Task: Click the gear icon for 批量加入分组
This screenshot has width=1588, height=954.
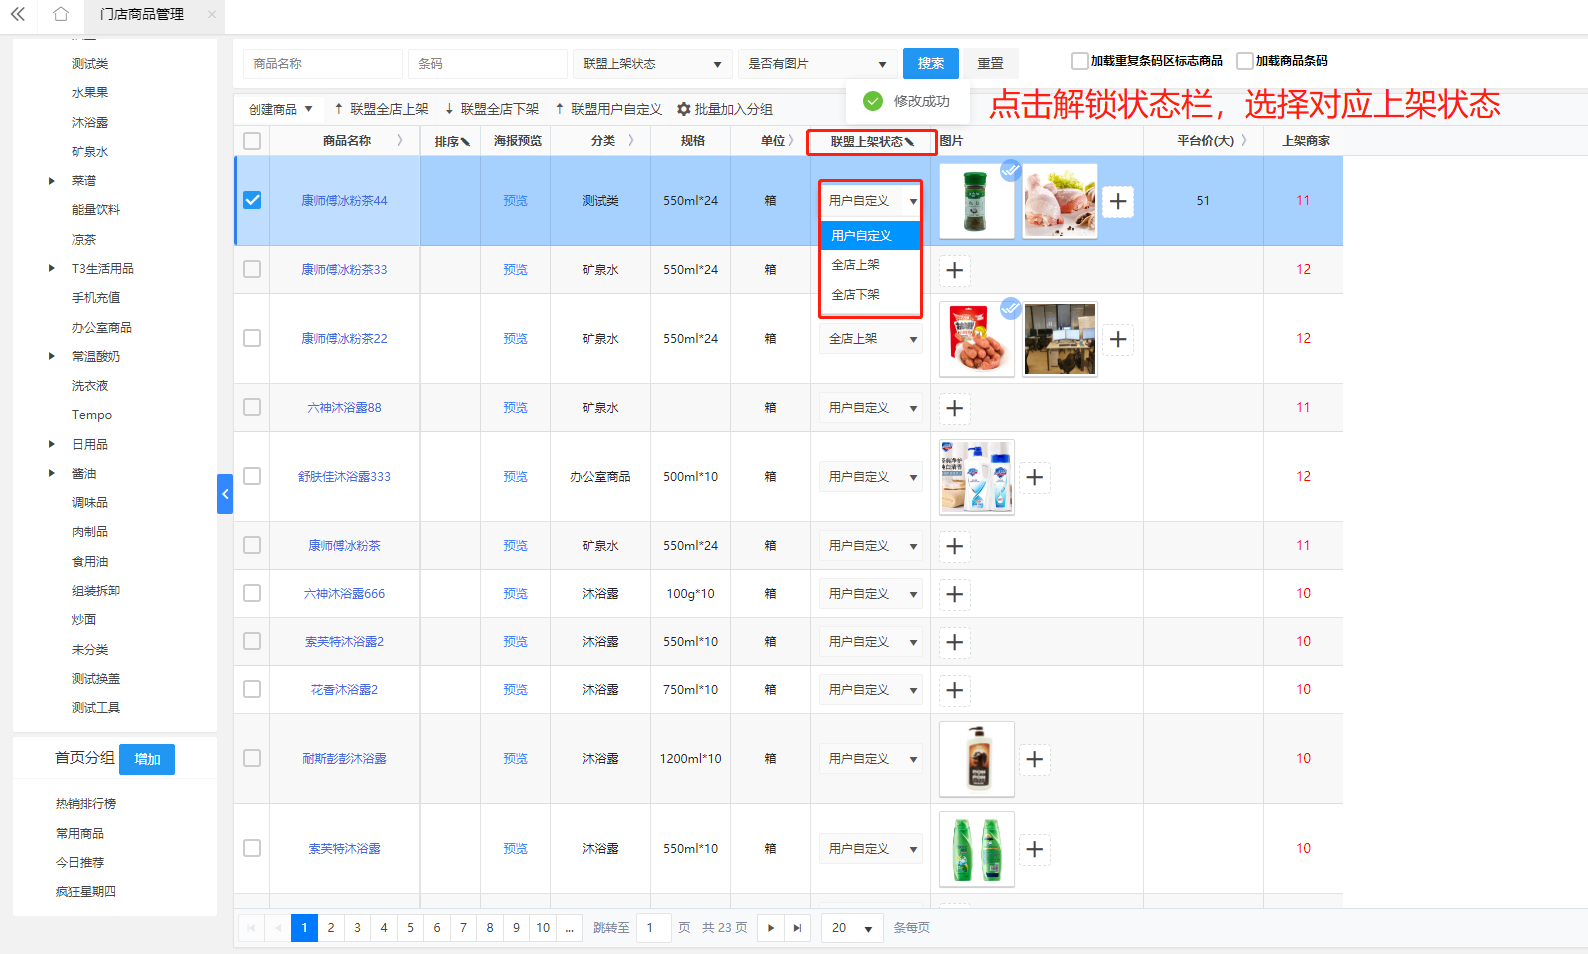Action: 684,109
